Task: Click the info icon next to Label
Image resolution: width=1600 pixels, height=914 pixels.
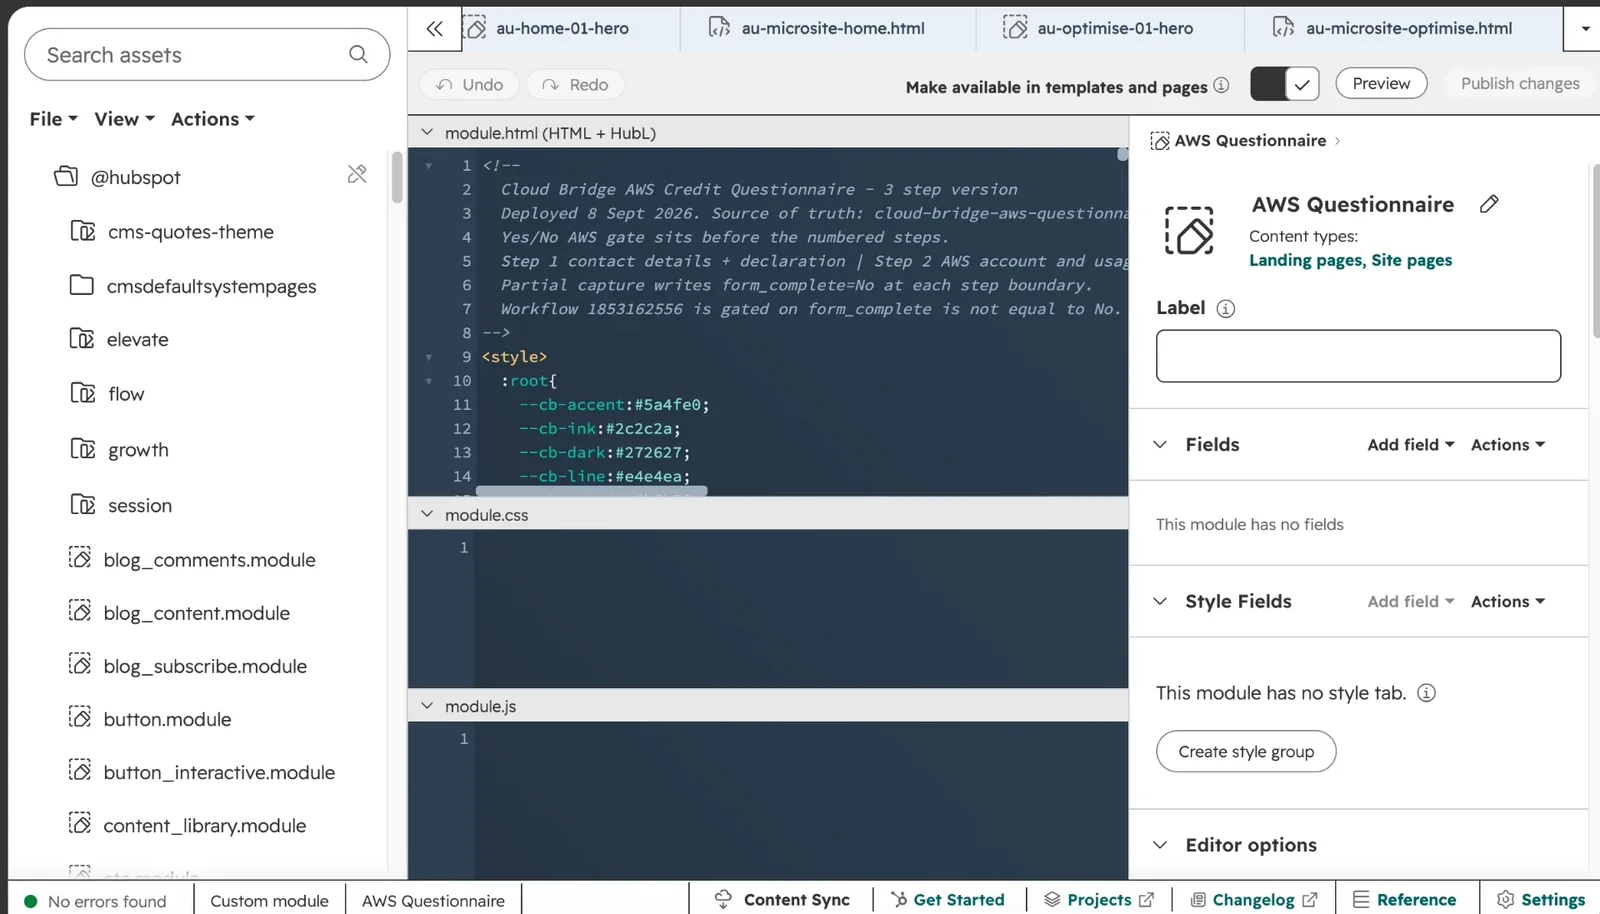Action: pyautogui.click(x=1225, y=309)
